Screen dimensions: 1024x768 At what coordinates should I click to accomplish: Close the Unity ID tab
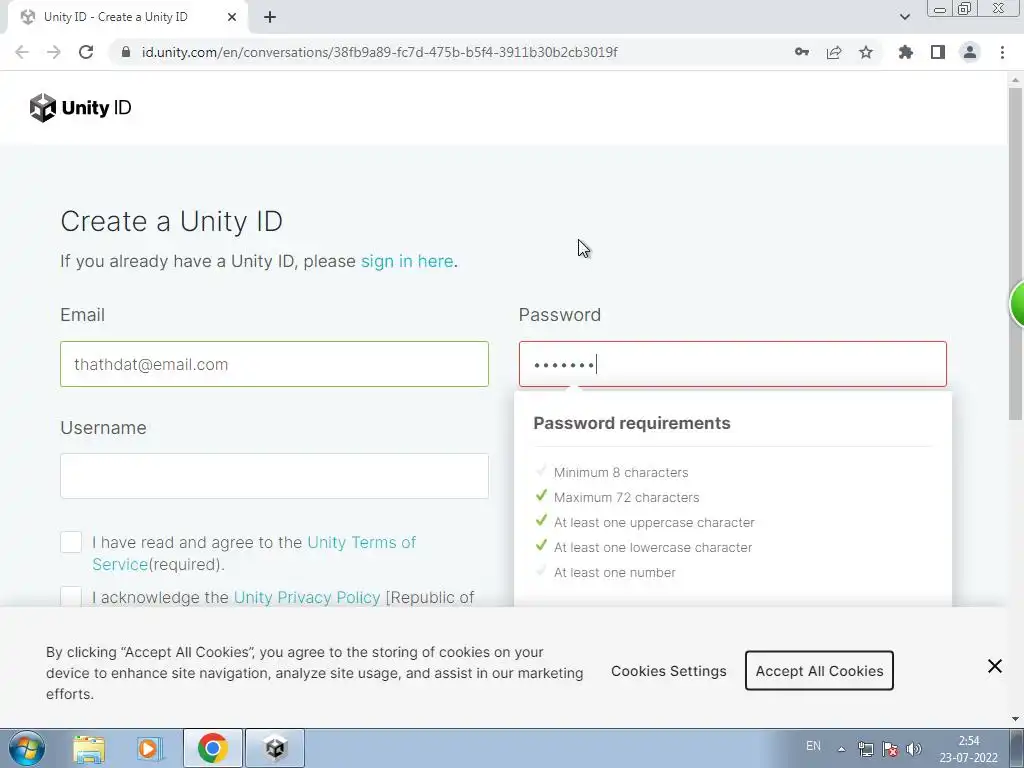point(232,17)
